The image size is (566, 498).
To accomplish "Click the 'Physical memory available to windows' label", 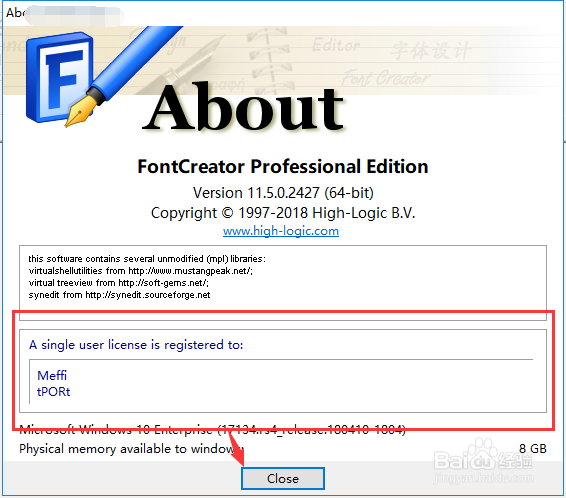I will 131,449.
